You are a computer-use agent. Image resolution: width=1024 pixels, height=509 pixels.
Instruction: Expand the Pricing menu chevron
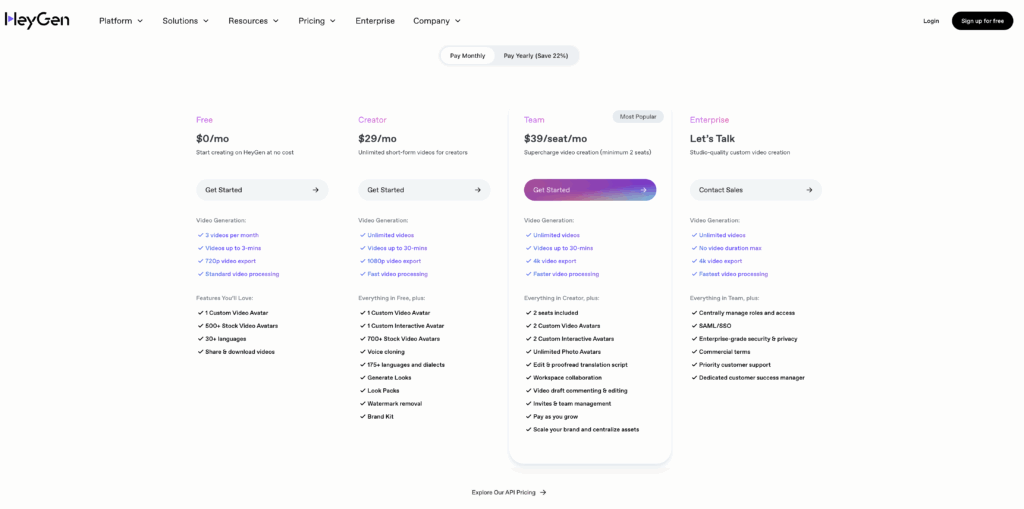(x=332, y=21)
